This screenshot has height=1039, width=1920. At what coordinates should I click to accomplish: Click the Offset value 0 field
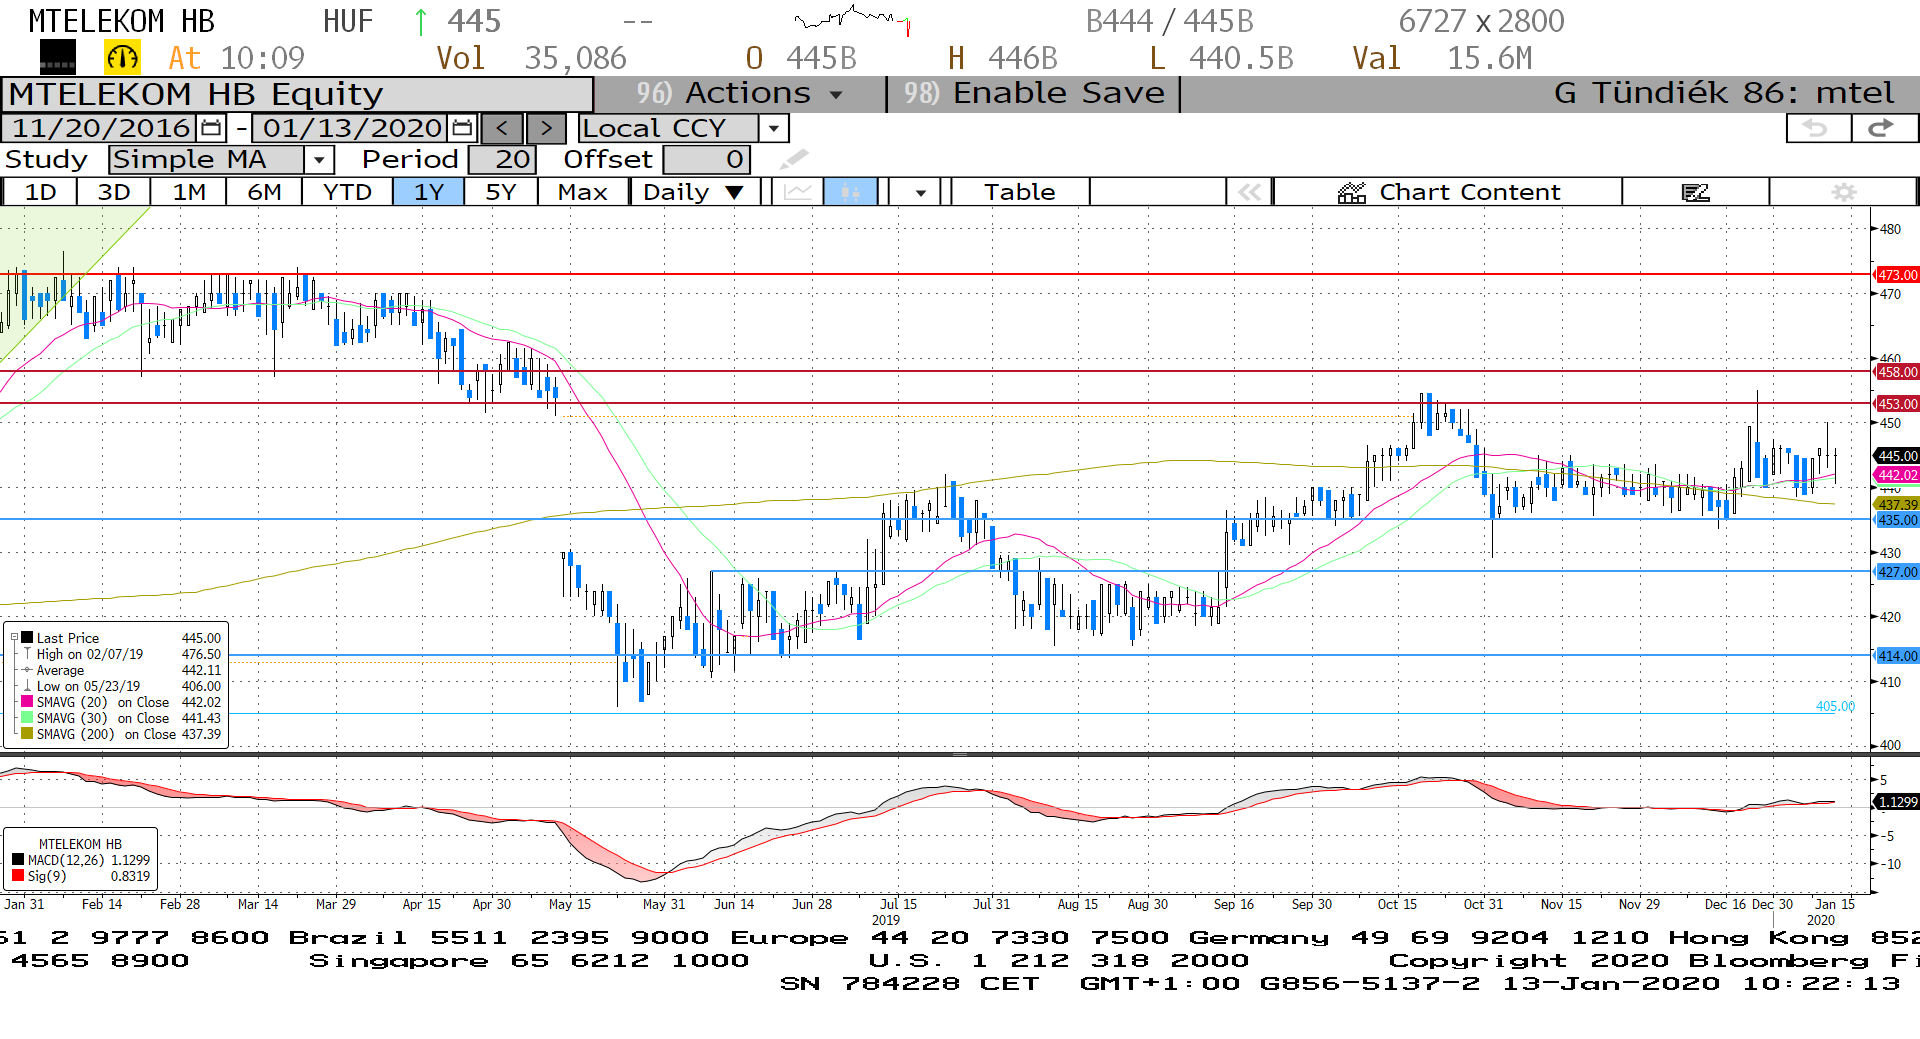click(706, 160)
